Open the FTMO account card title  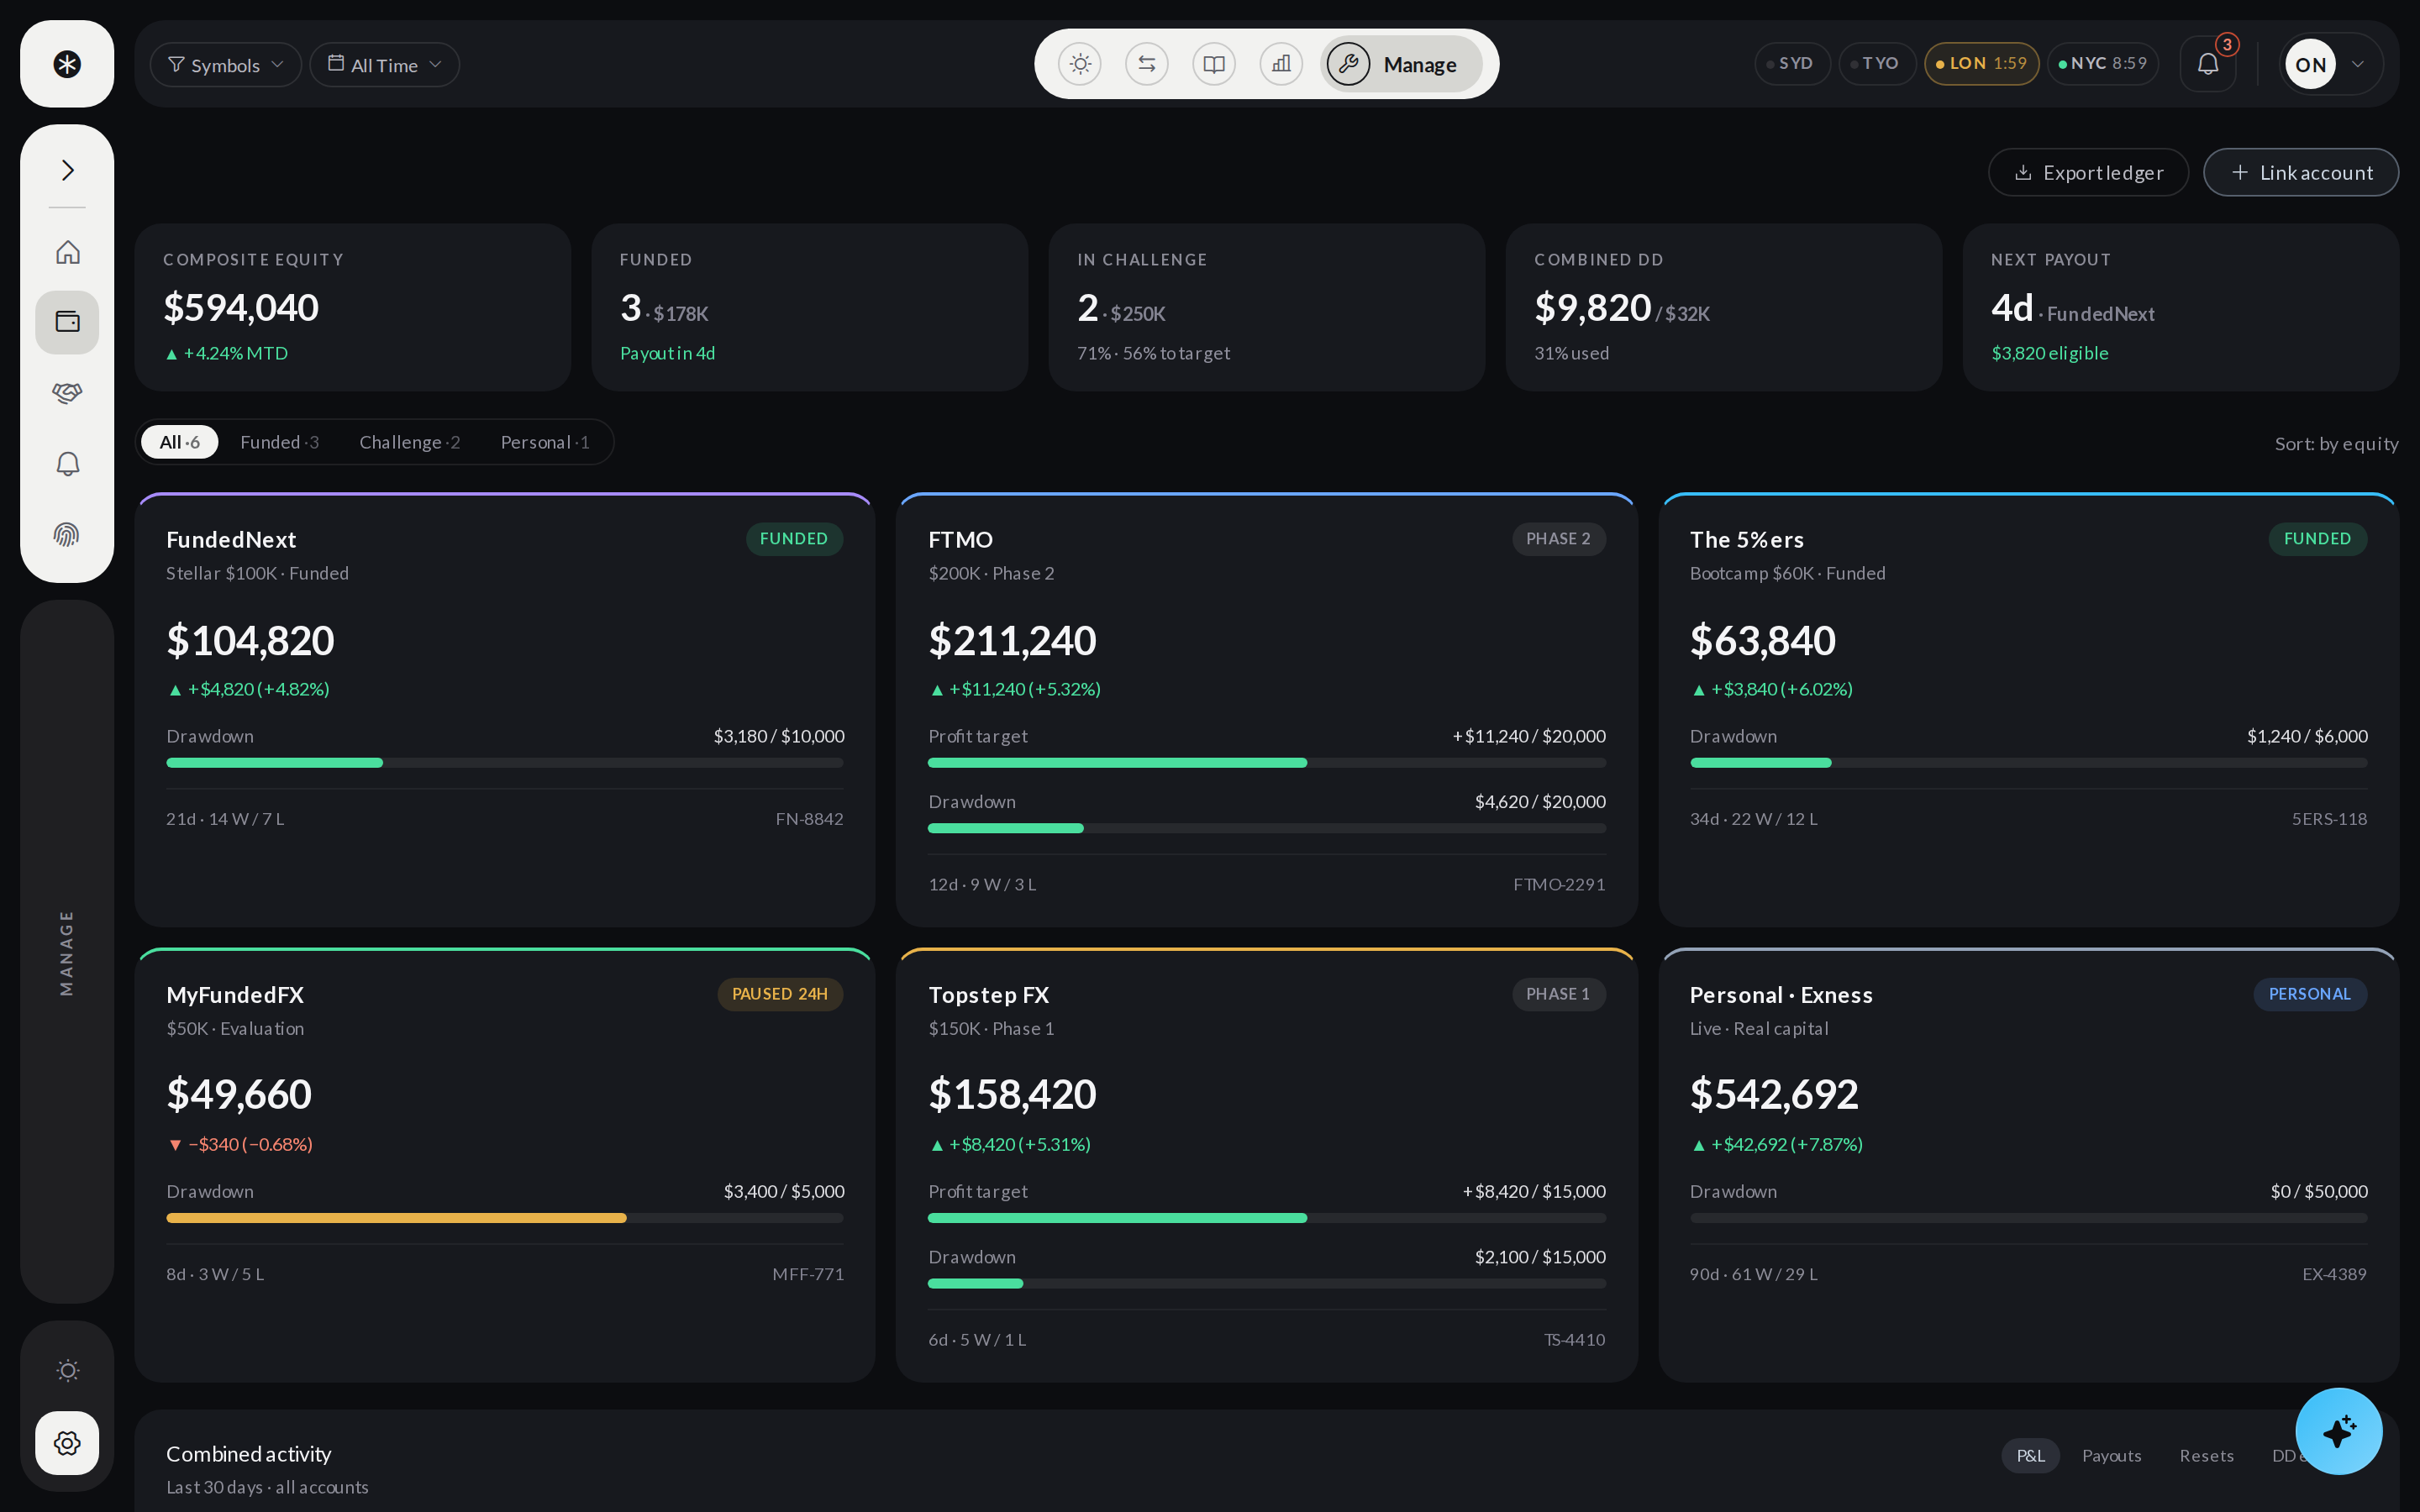coord(960,539)
